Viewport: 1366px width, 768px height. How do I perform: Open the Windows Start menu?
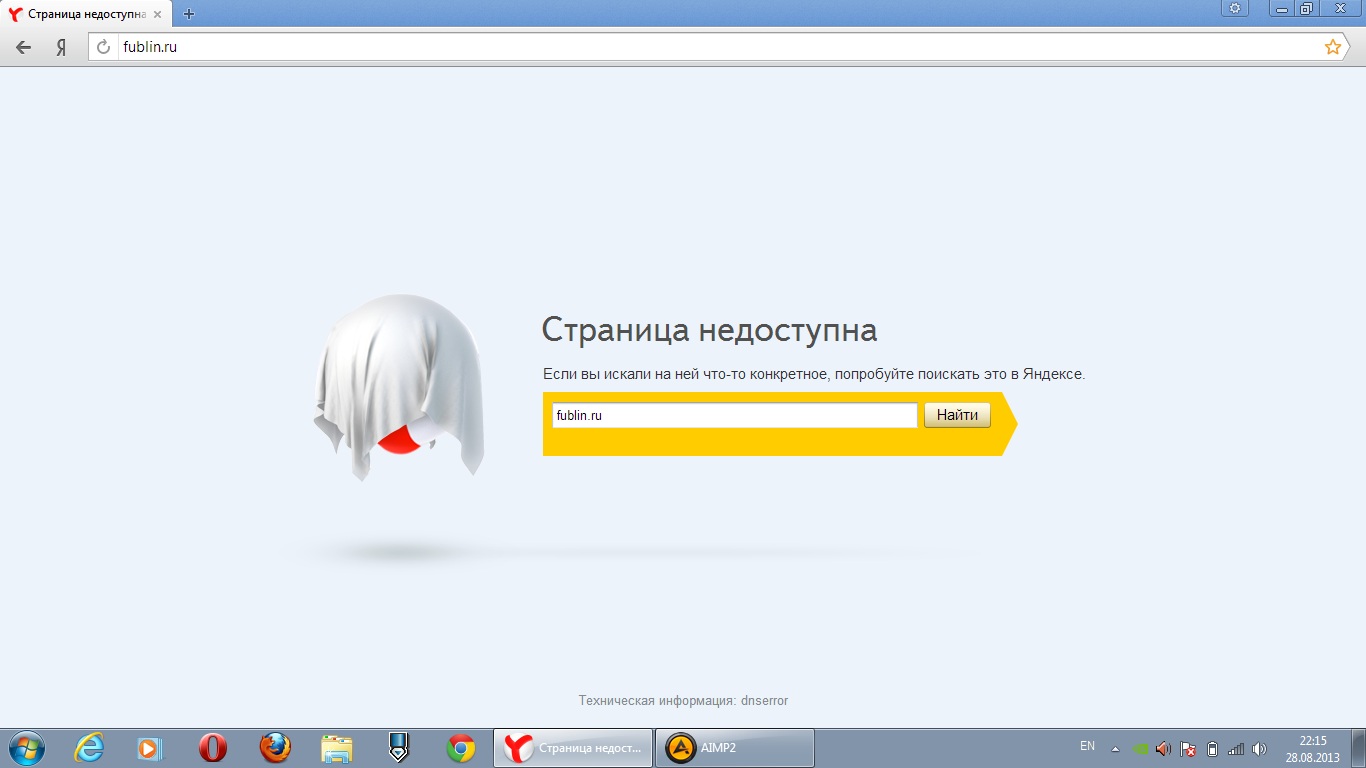26,748
